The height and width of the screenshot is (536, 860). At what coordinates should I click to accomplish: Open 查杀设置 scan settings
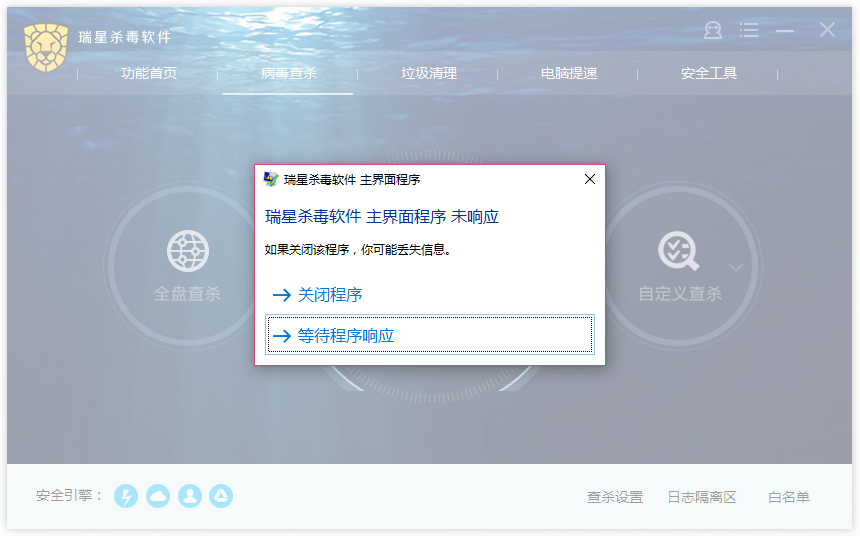pos(615,497)
